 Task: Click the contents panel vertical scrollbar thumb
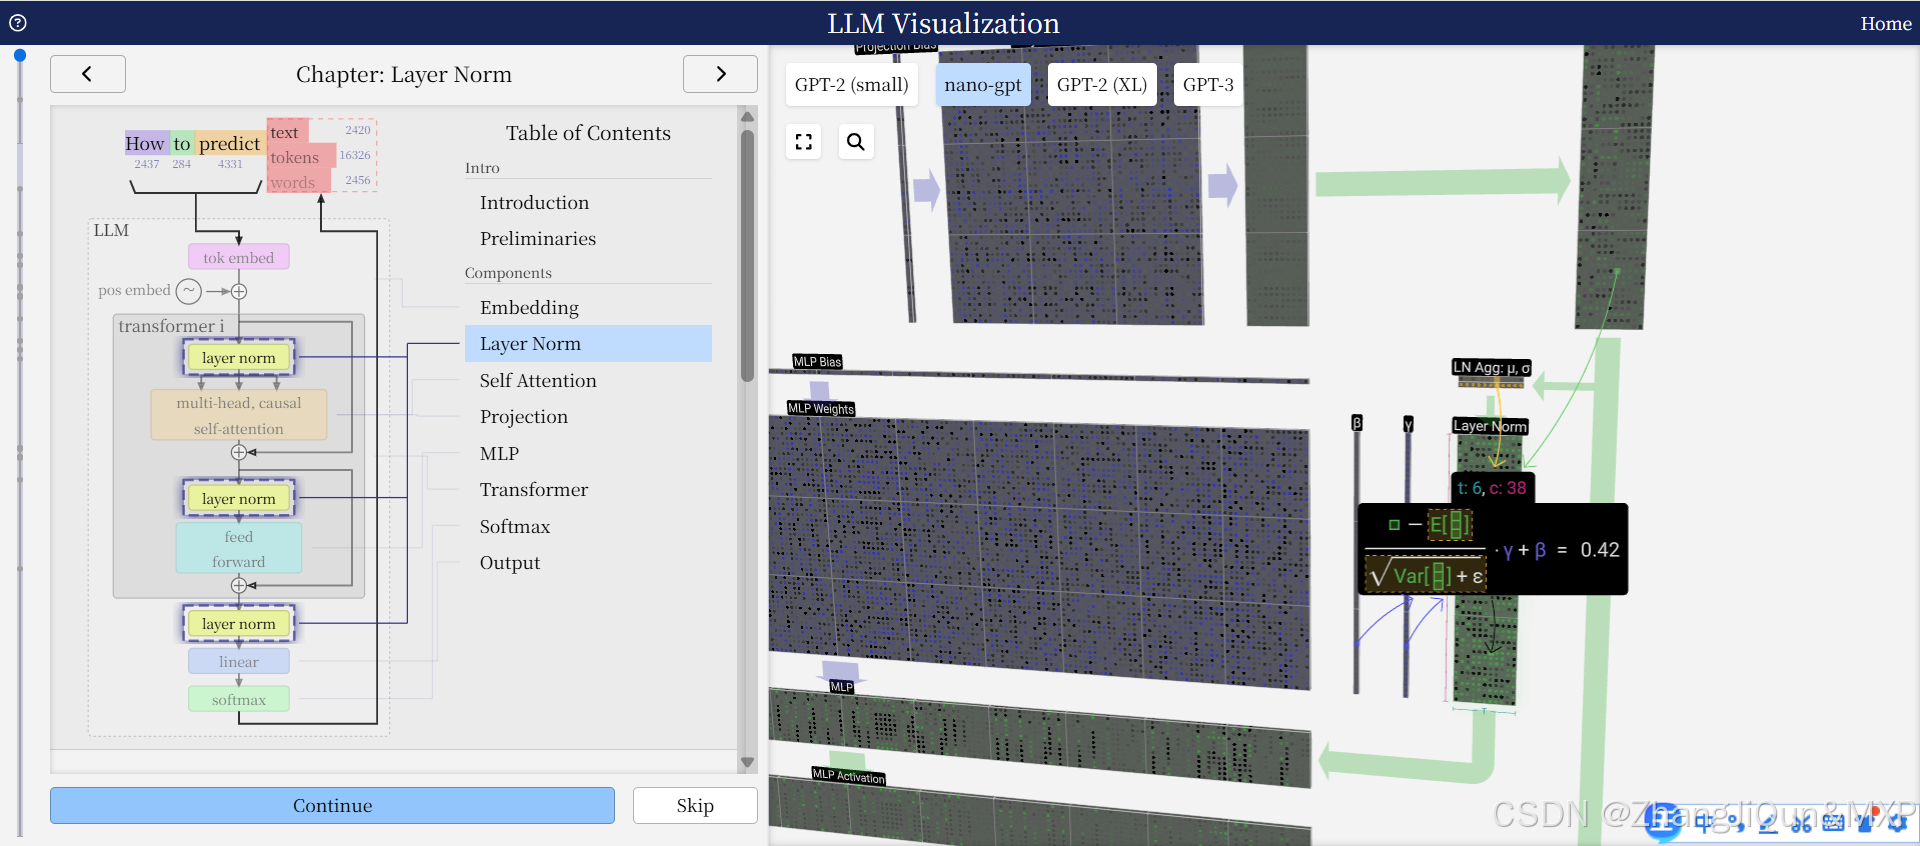[x=747, y=255]
